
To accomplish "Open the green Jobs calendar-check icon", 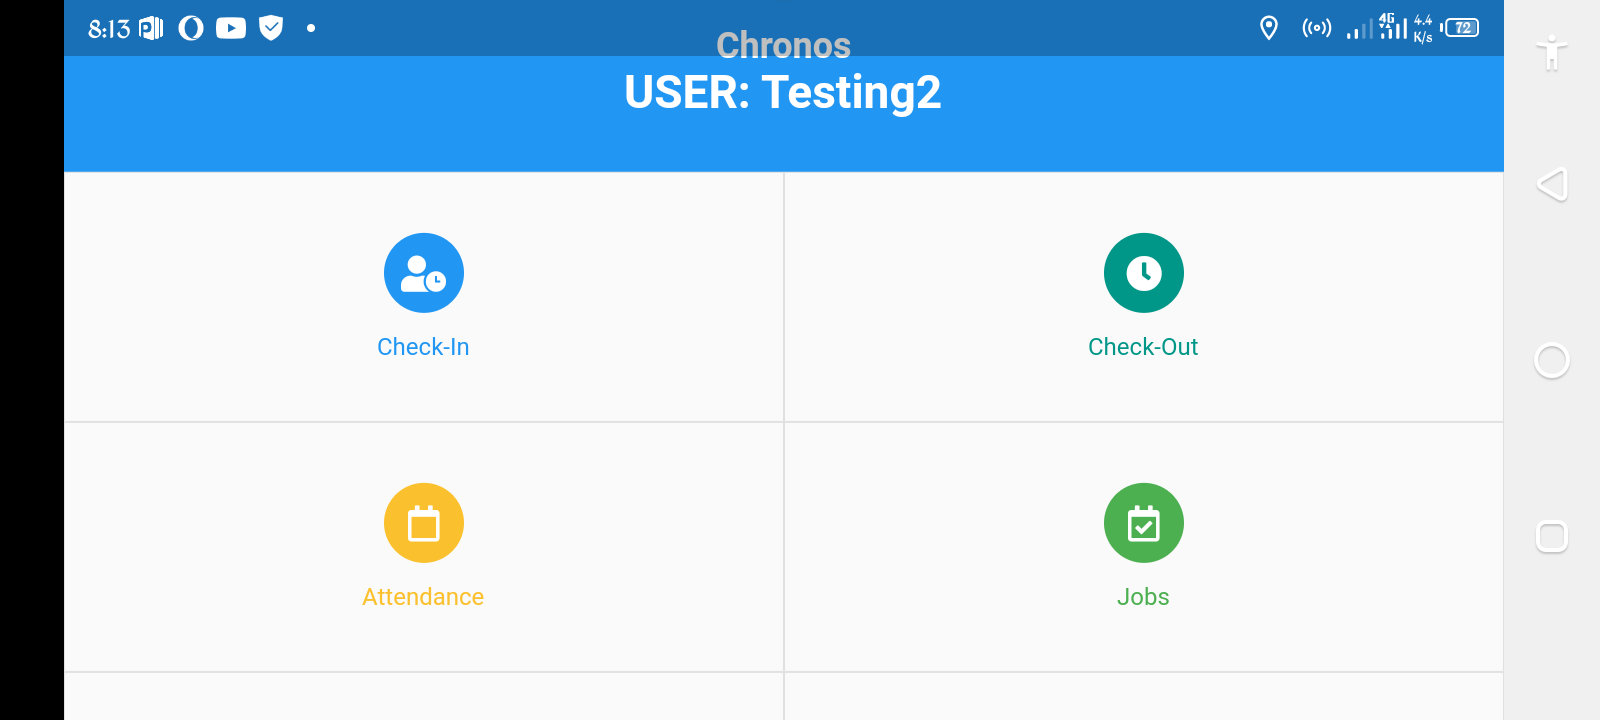I will coord(1143,523).
